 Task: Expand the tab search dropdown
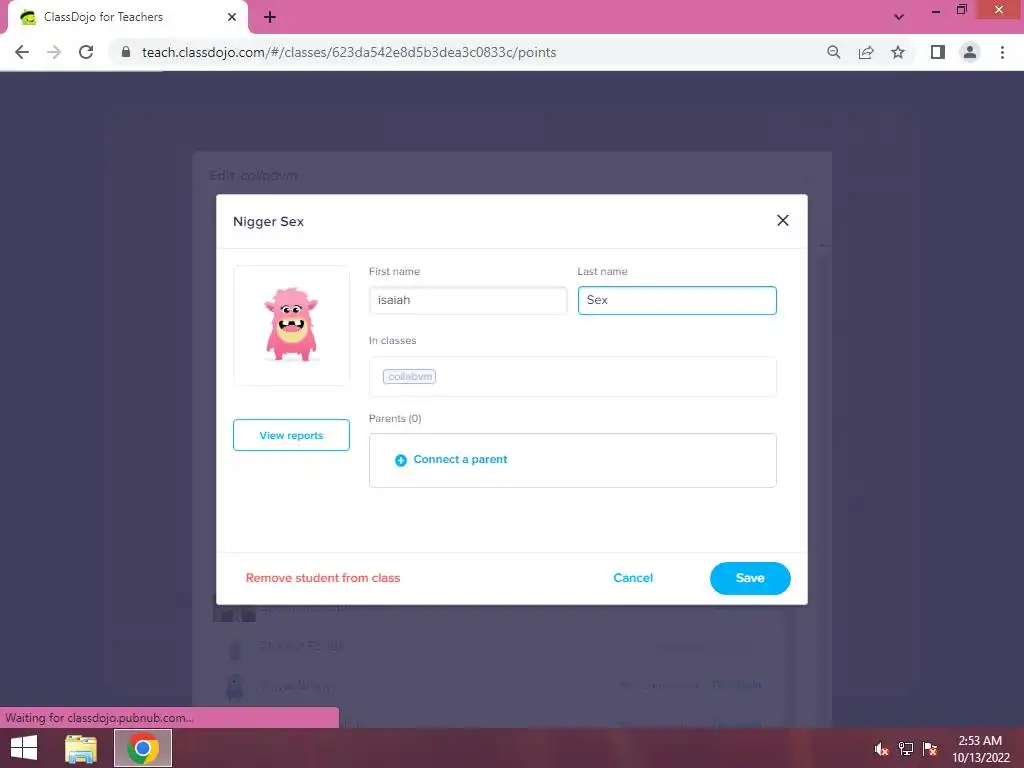pyautogui.click(x=899, y=17)
